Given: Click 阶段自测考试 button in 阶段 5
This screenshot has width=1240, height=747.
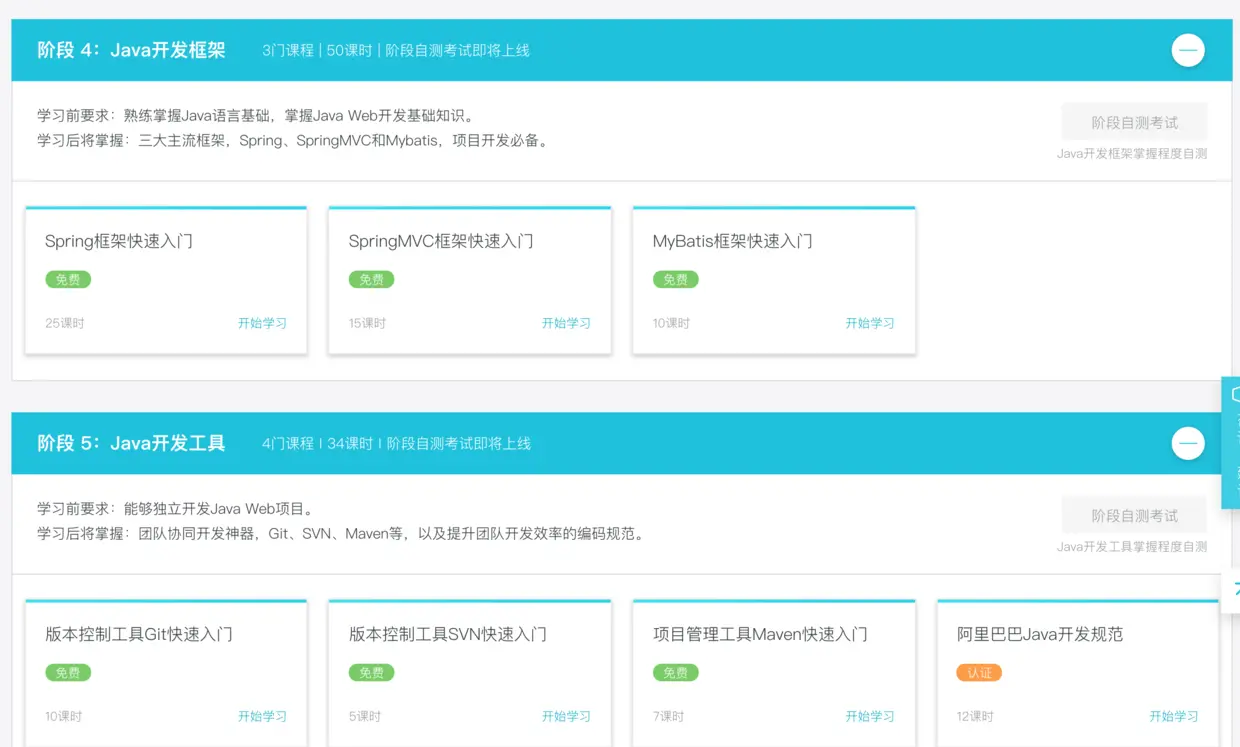Looking at the screenshot, I should point(1134,516).
